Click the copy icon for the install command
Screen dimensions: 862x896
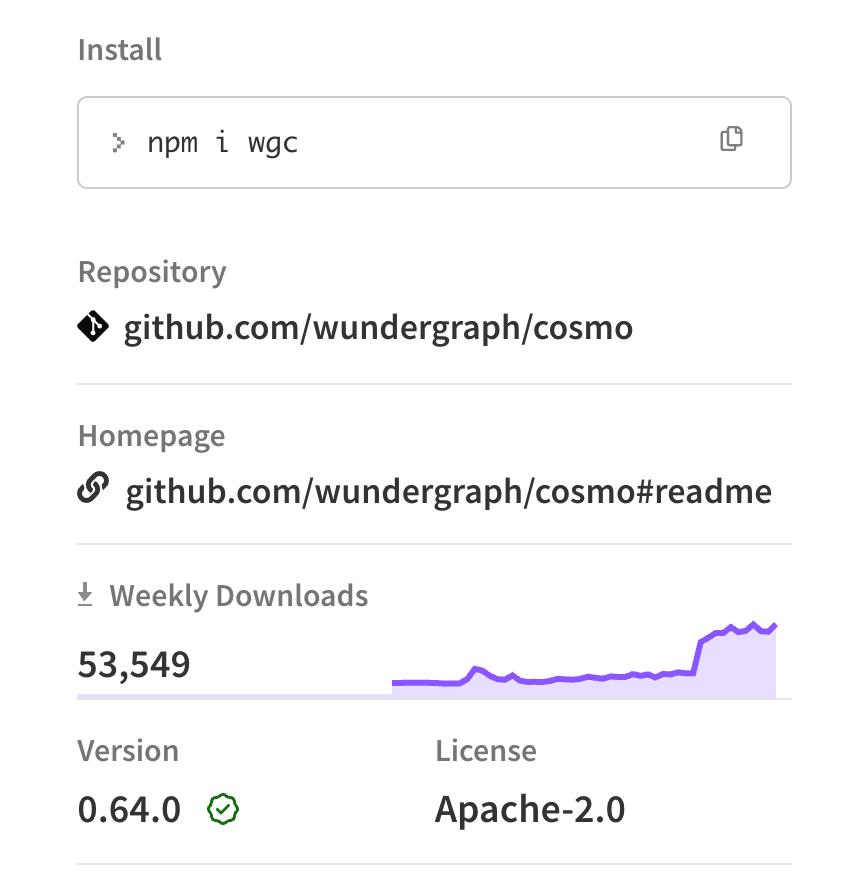coord(731,139)
